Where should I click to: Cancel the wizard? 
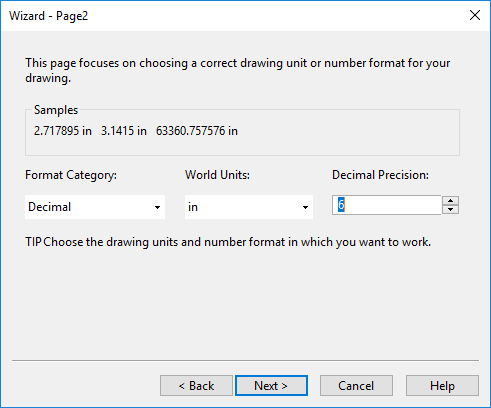356,386
